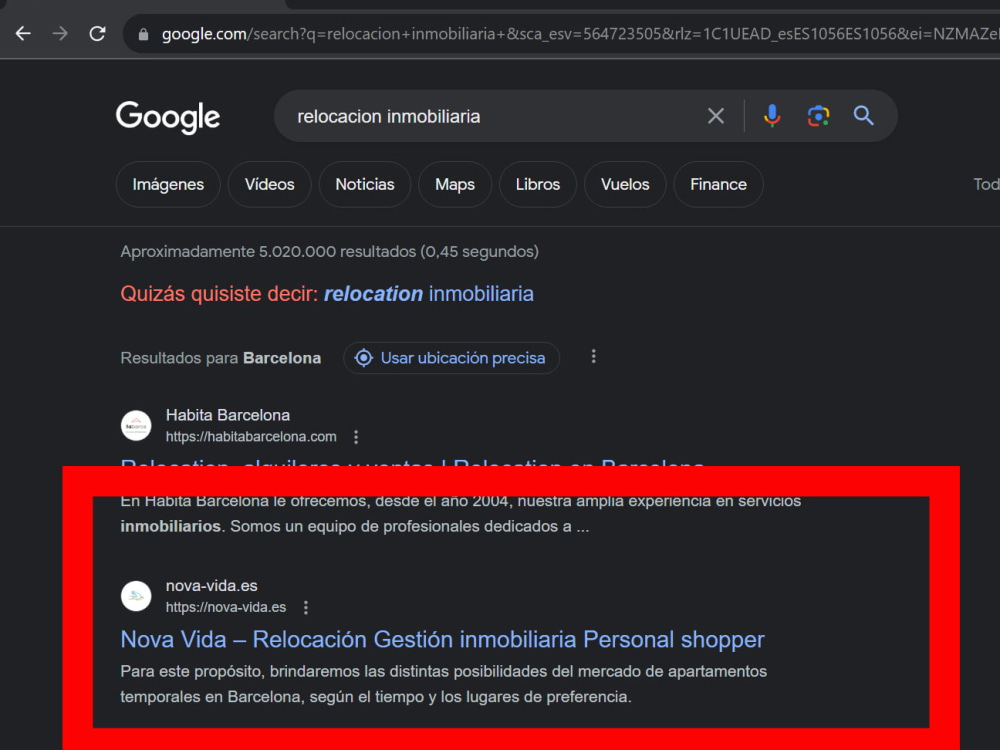Click 'Usar ubicación precisa' button

452,358
